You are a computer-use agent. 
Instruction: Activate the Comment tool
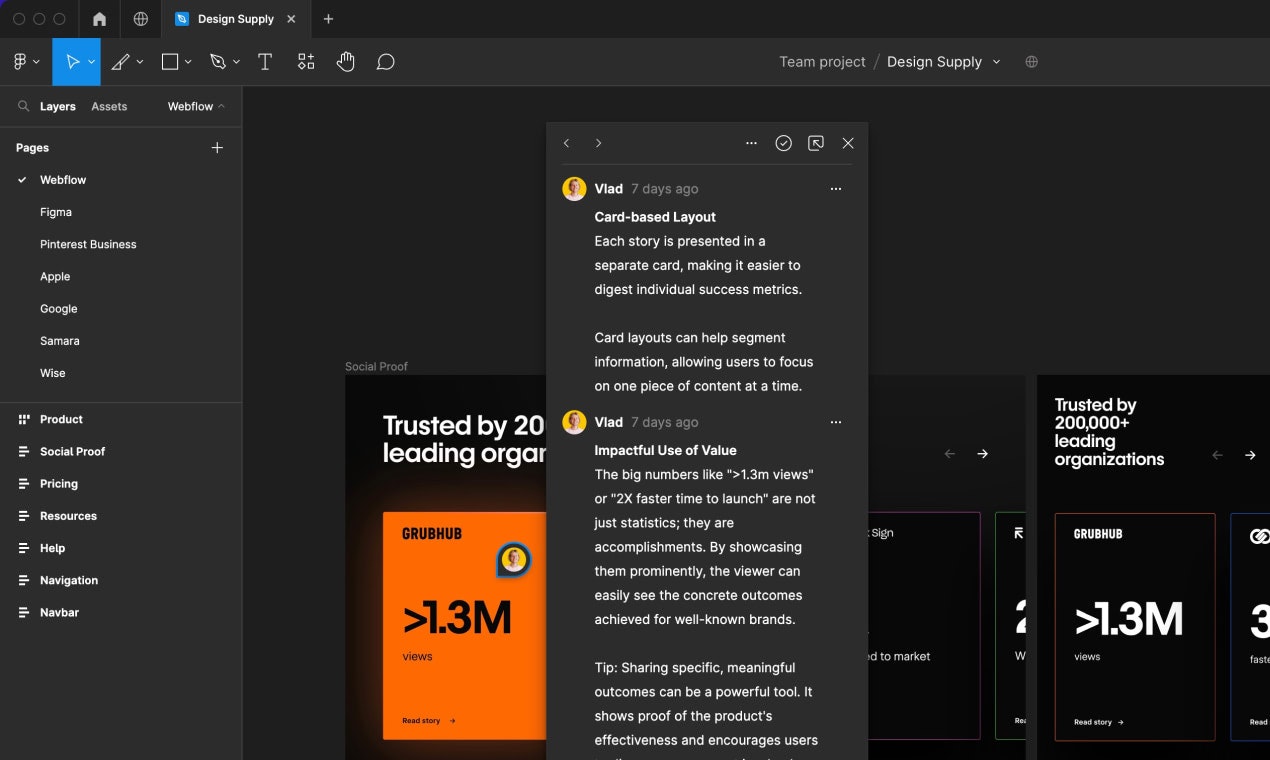[x=385, y=62]
